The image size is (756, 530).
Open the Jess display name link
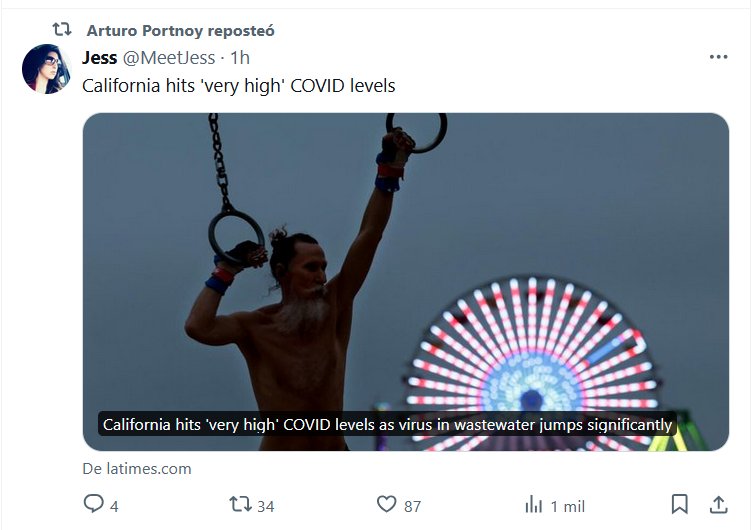99,58
